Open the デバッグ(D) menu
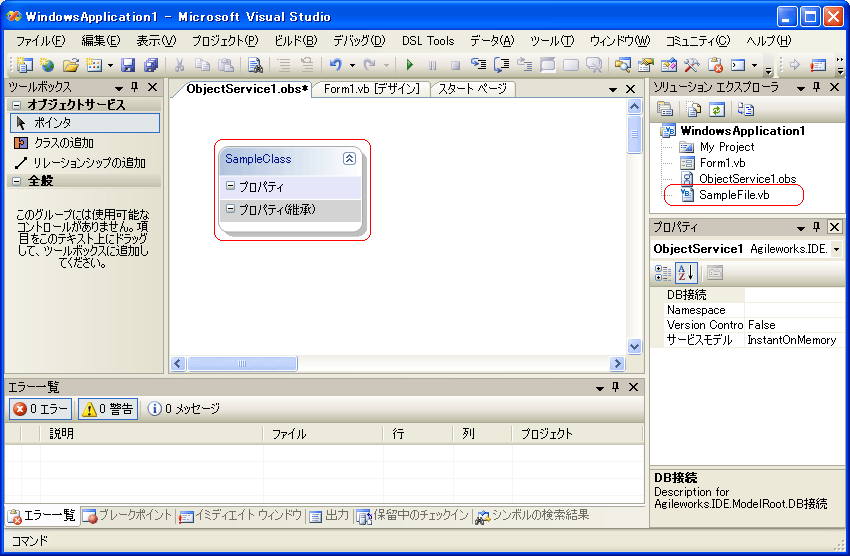This screenshot has height=556, width=850. 359,41
